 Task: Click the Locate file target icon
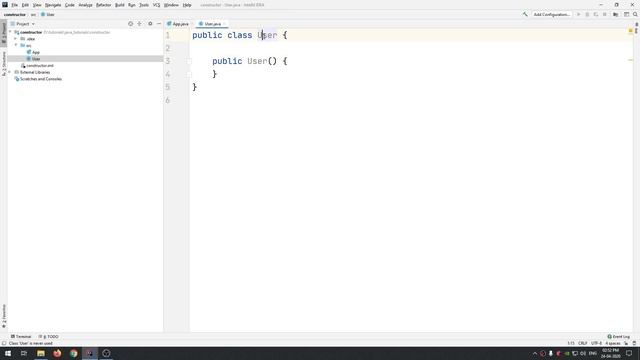pos(131,24)
